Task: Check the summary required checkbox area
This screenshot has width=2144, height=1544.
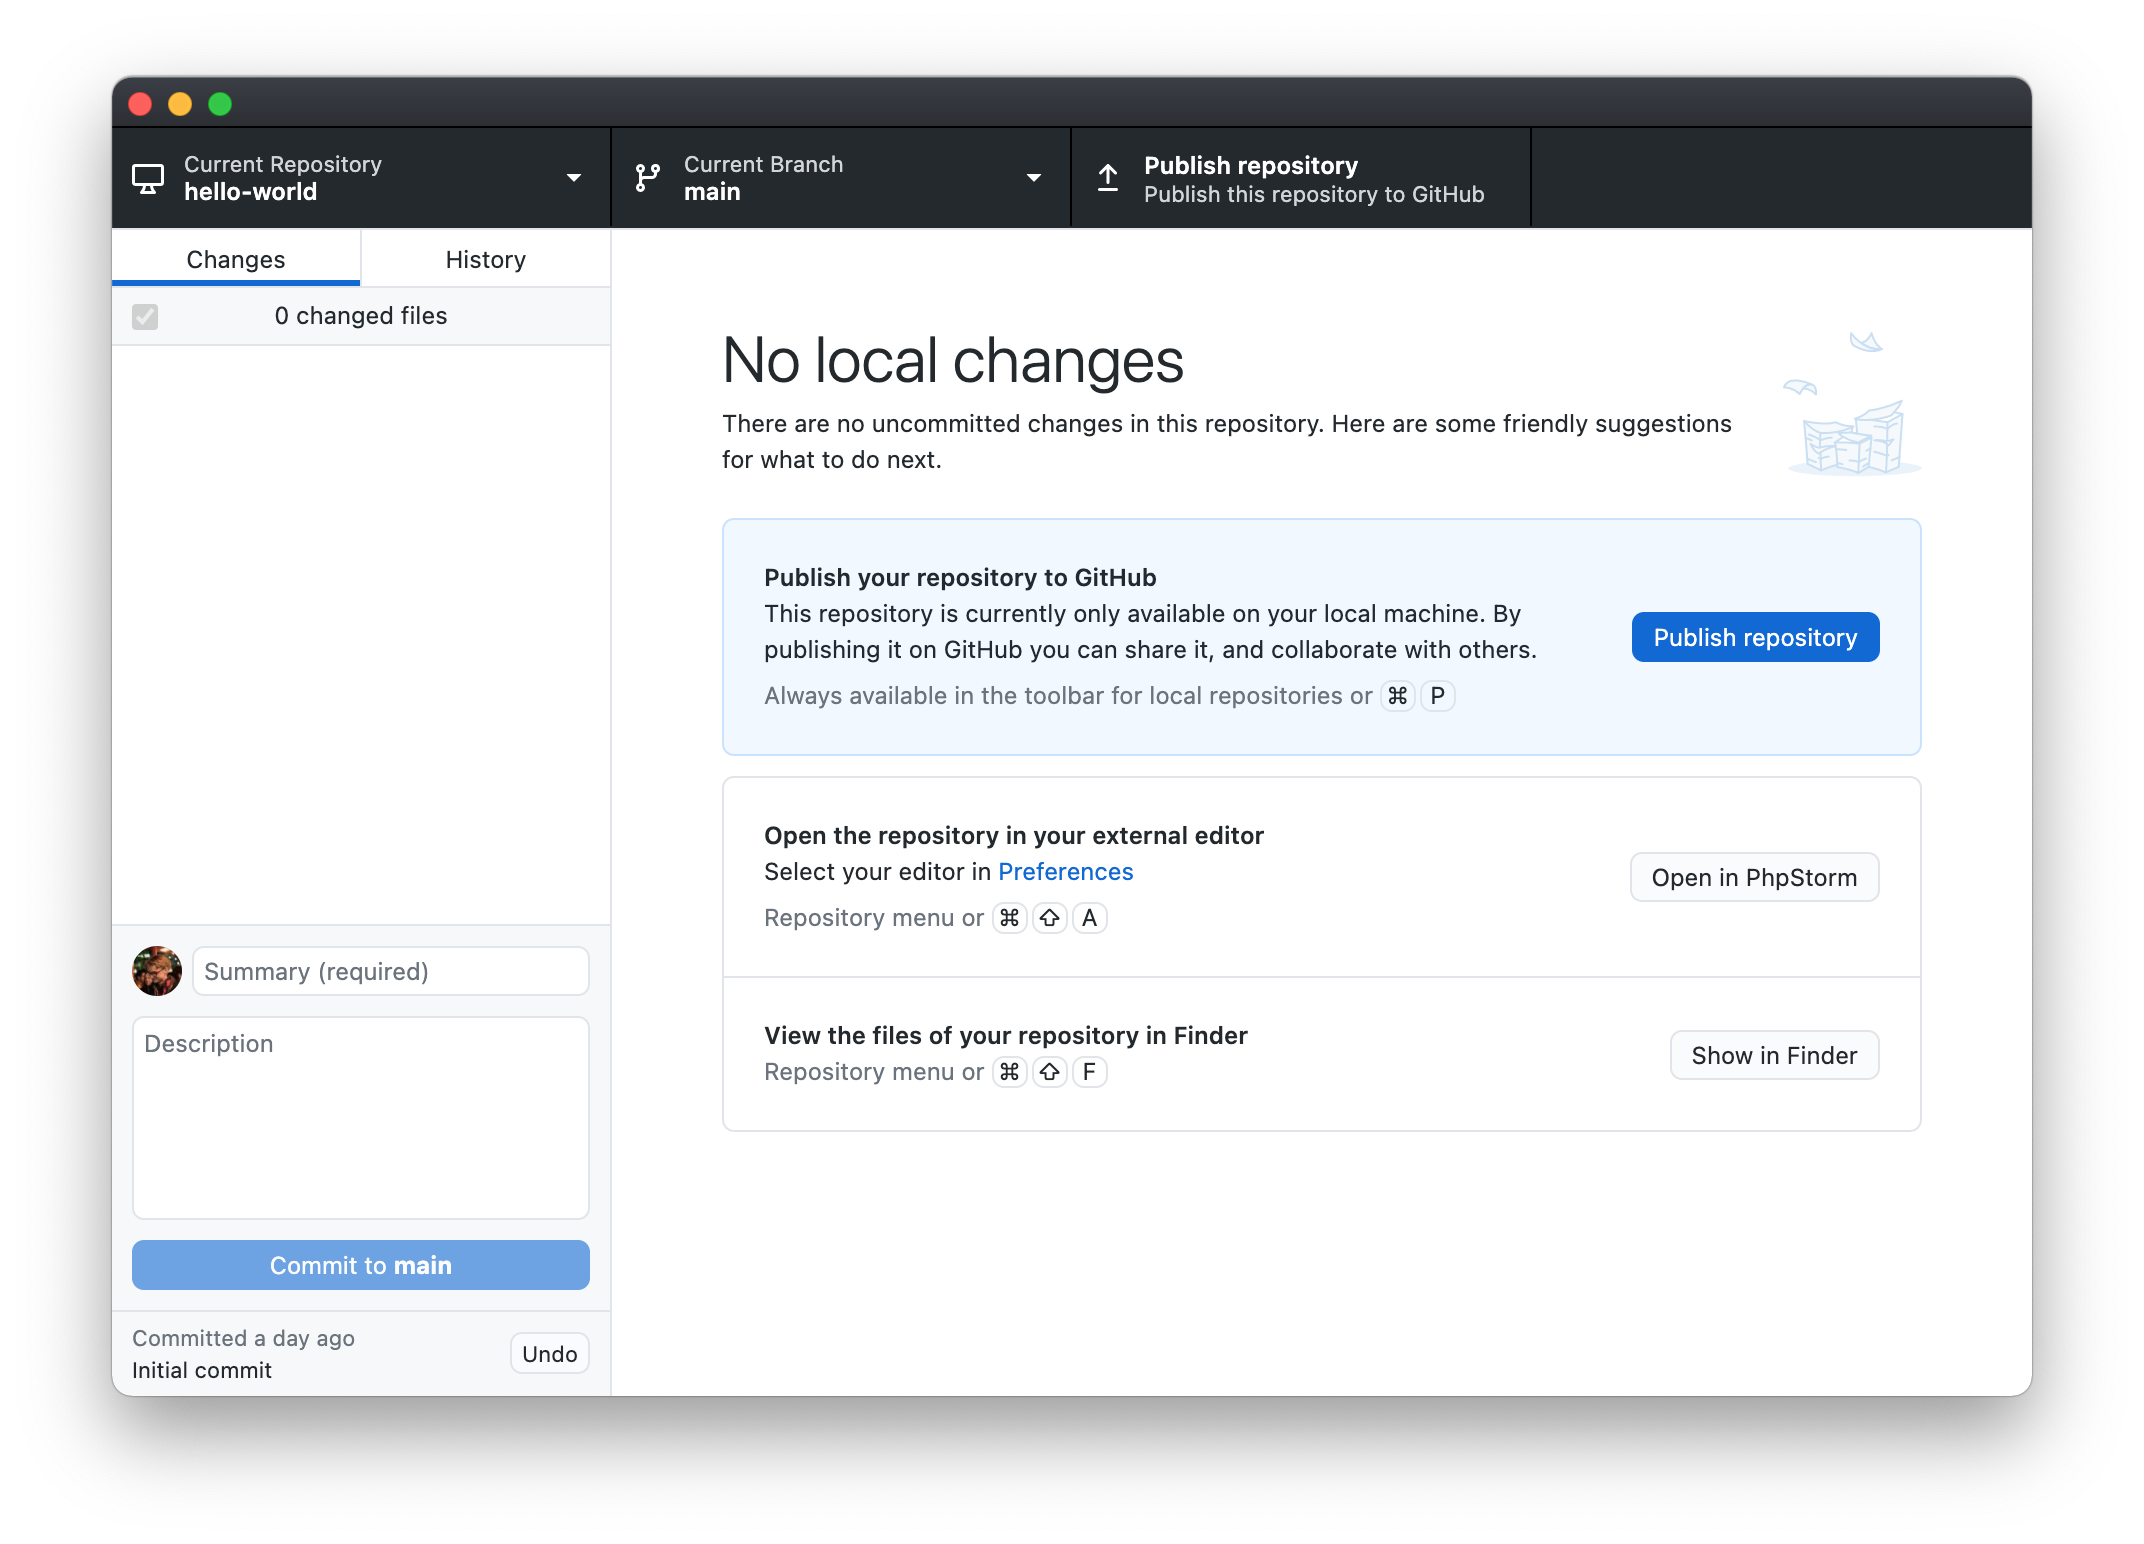Action: click(x=388, y=970)
